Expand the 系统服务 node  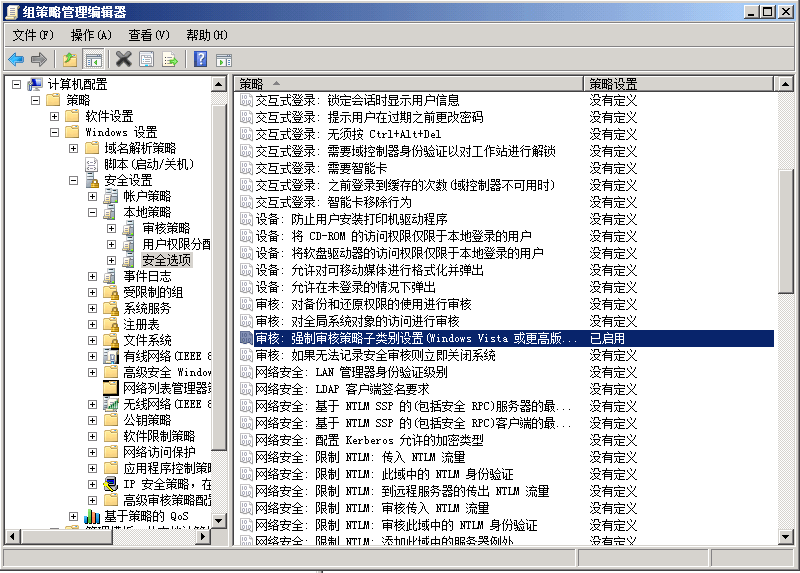92,308
